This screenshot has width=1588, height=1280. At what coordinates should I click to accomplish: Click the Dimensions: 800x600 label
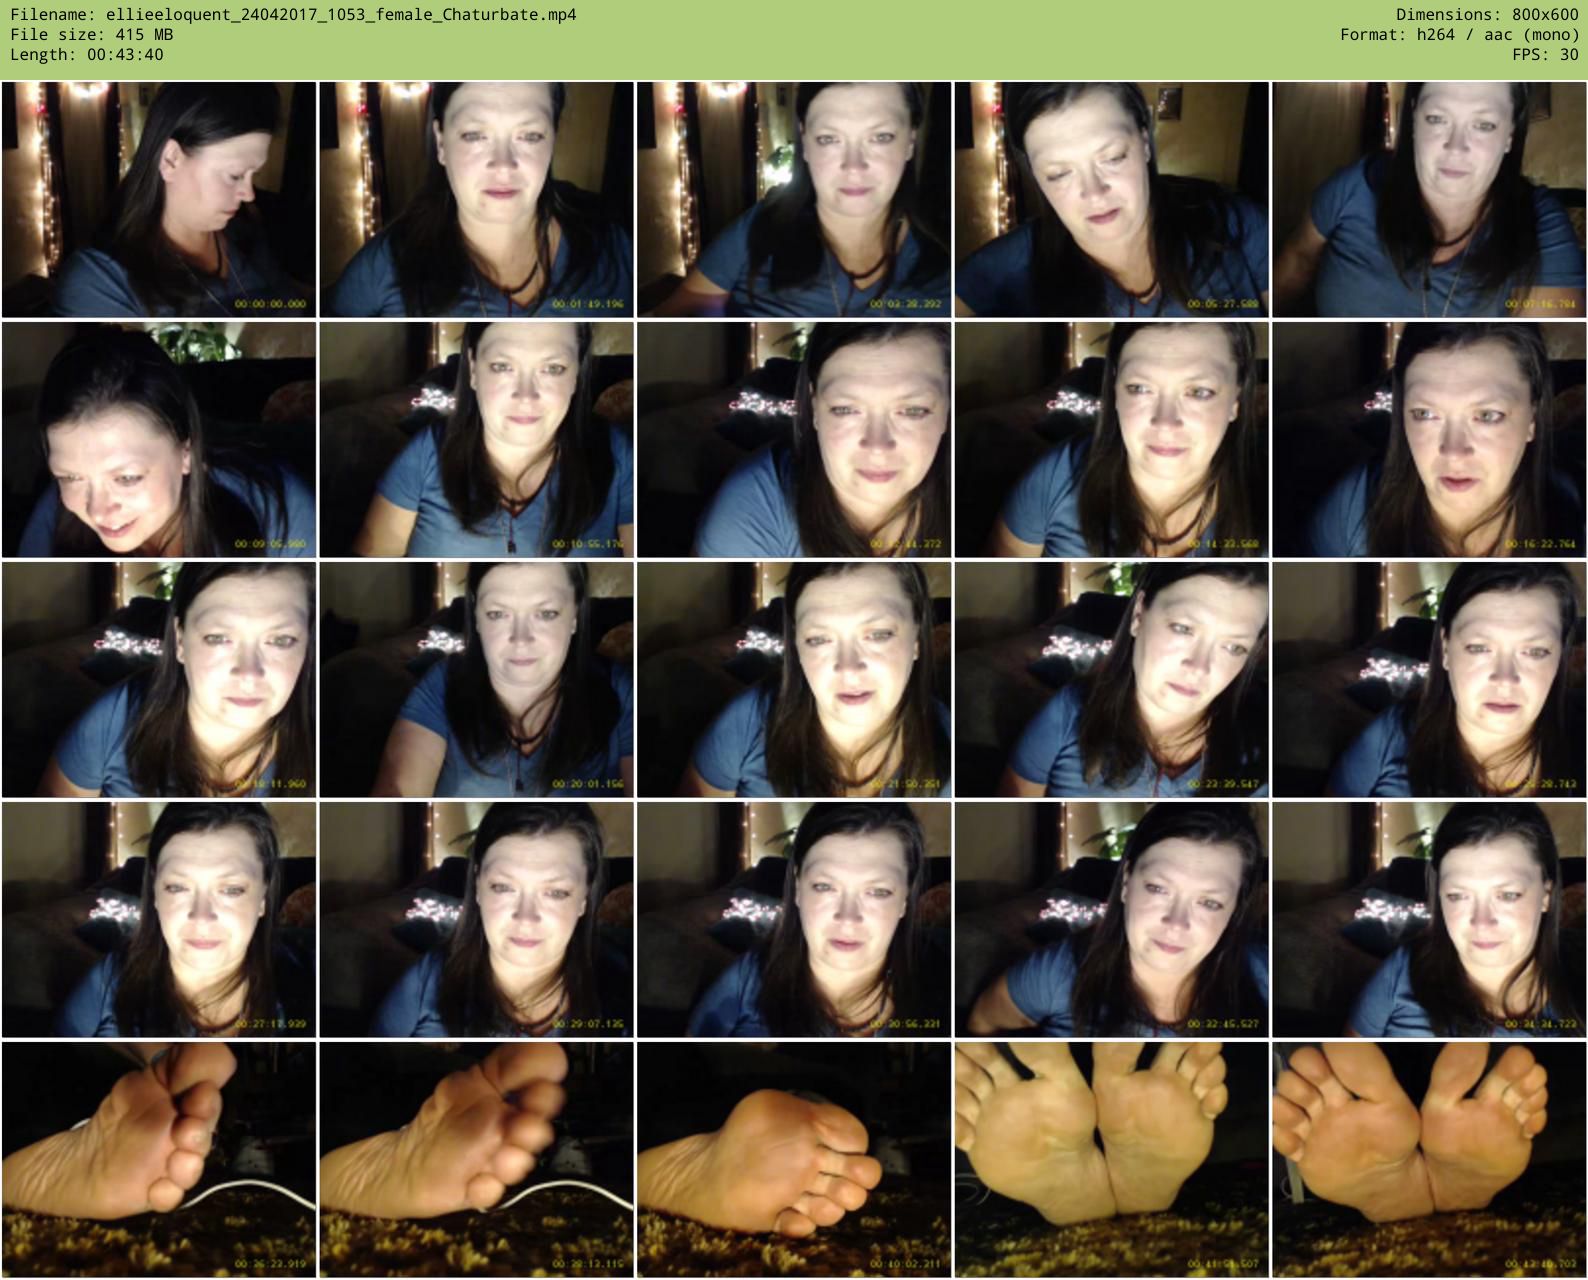click(1487, 14)
